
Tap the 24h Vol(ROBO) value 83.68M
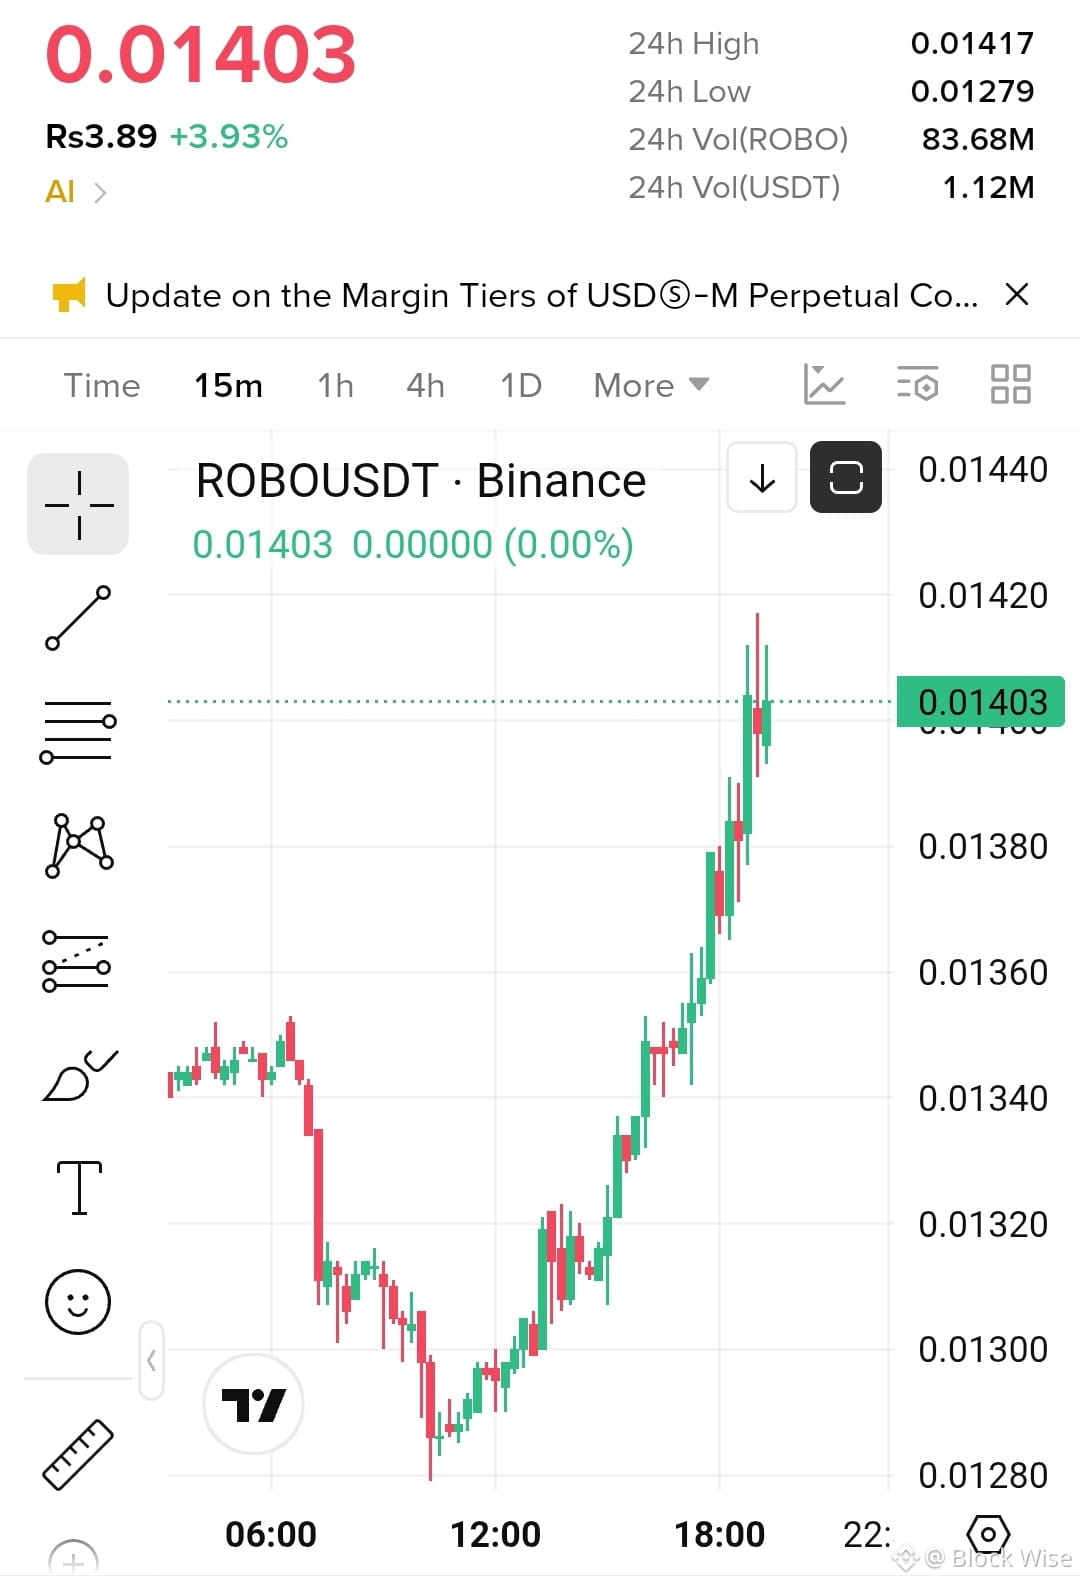point(978,139)
